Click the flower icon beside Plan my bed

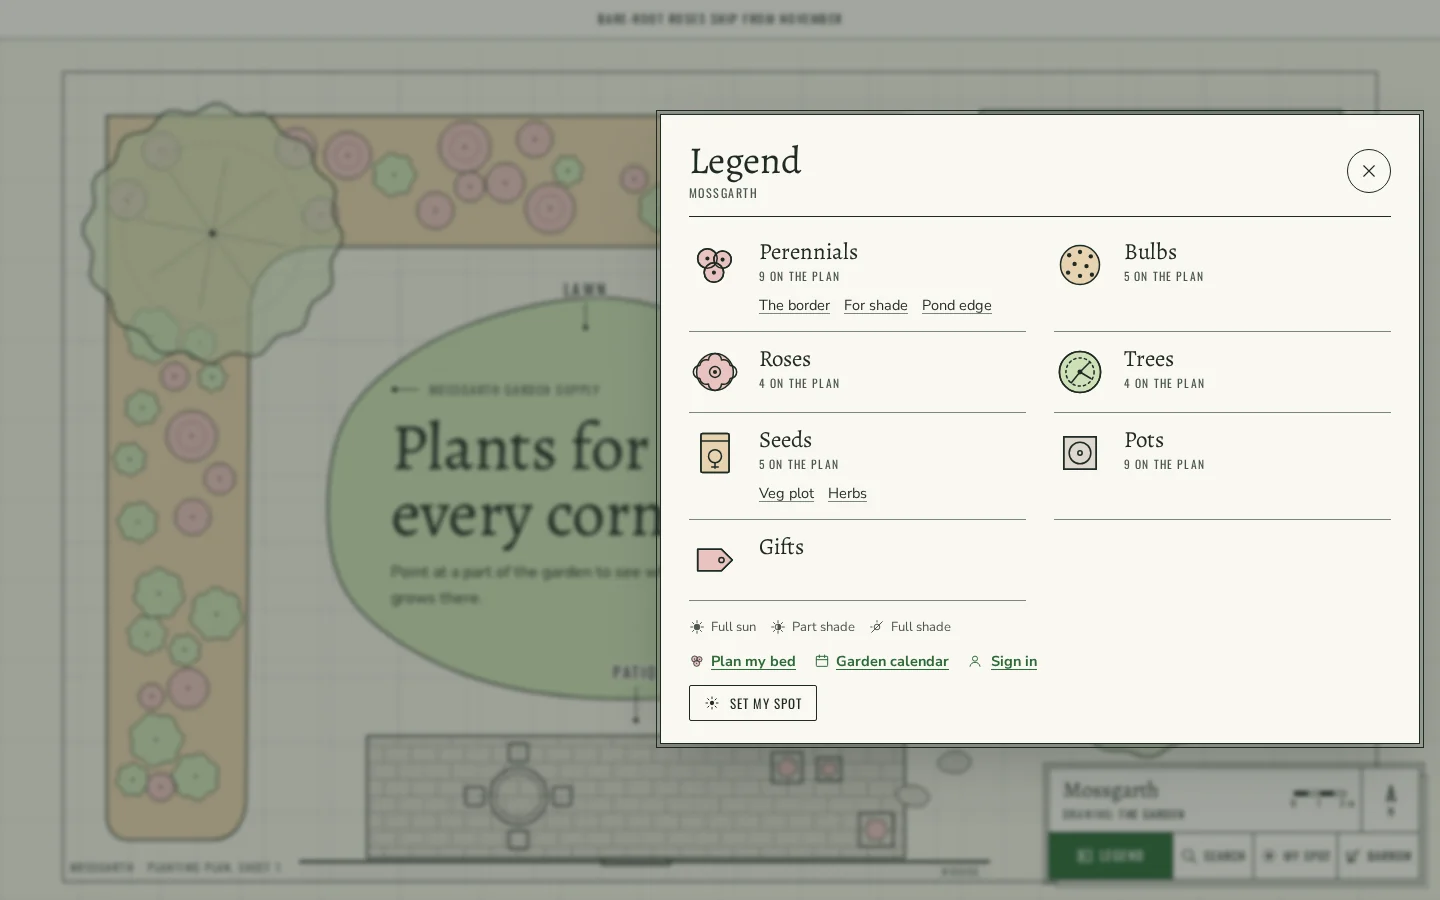click(697, 661)
